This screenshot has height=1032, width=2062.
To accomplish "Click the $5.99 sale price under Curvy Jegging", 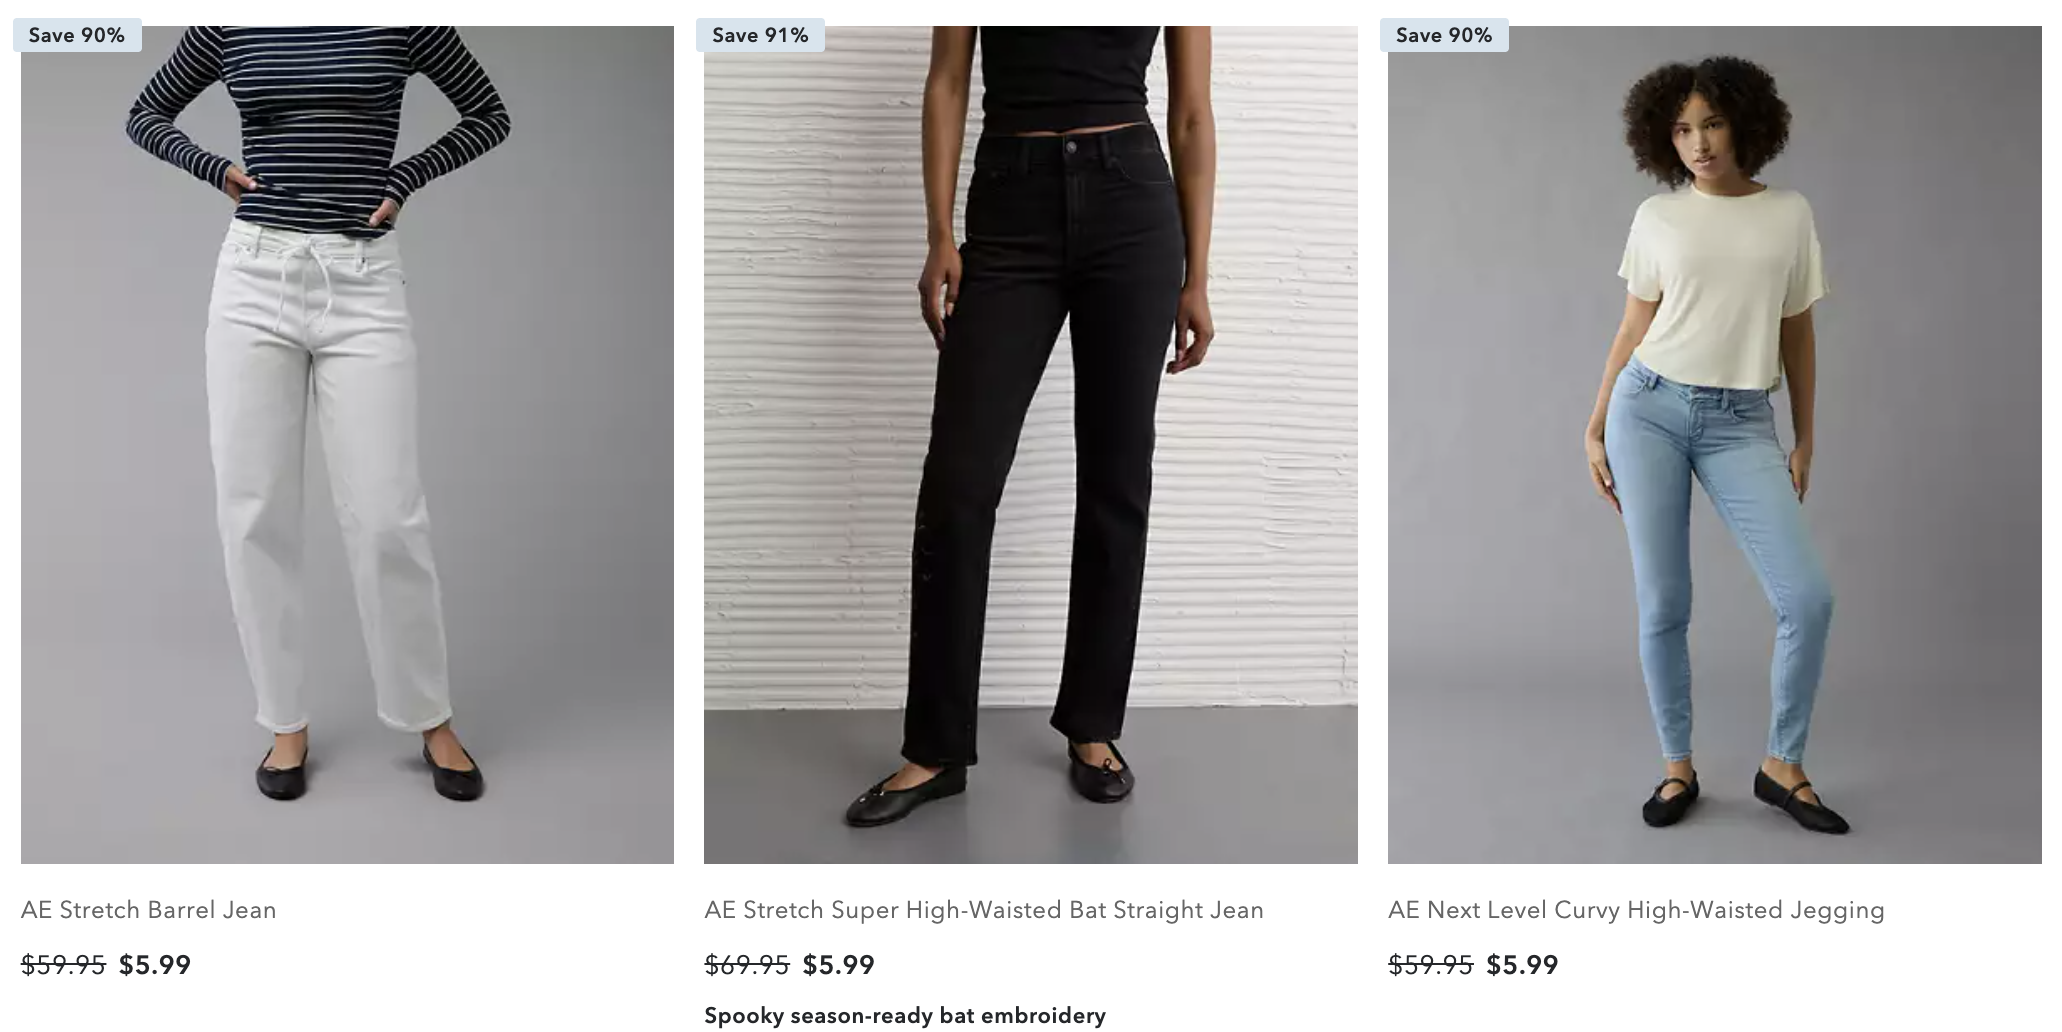I will pos(1522,965).
